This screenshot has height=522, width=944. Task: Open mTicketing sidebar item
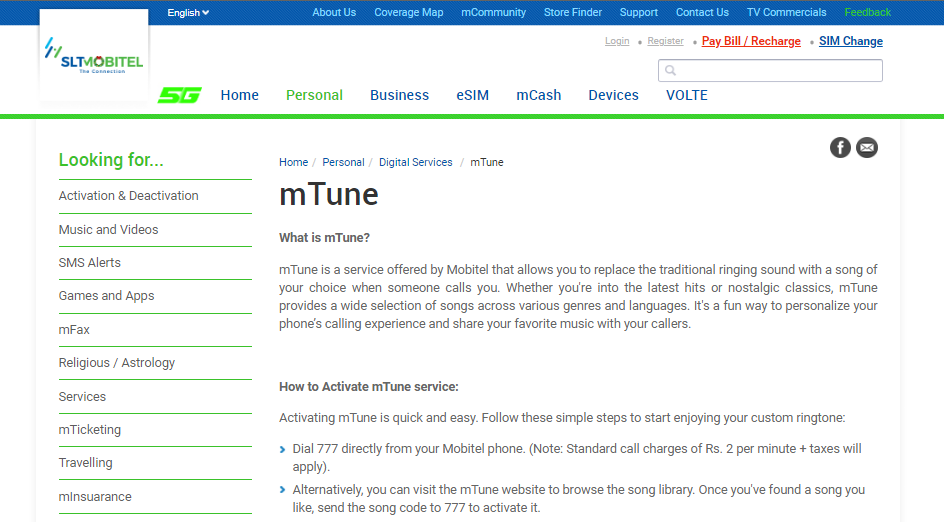[90, 429]
